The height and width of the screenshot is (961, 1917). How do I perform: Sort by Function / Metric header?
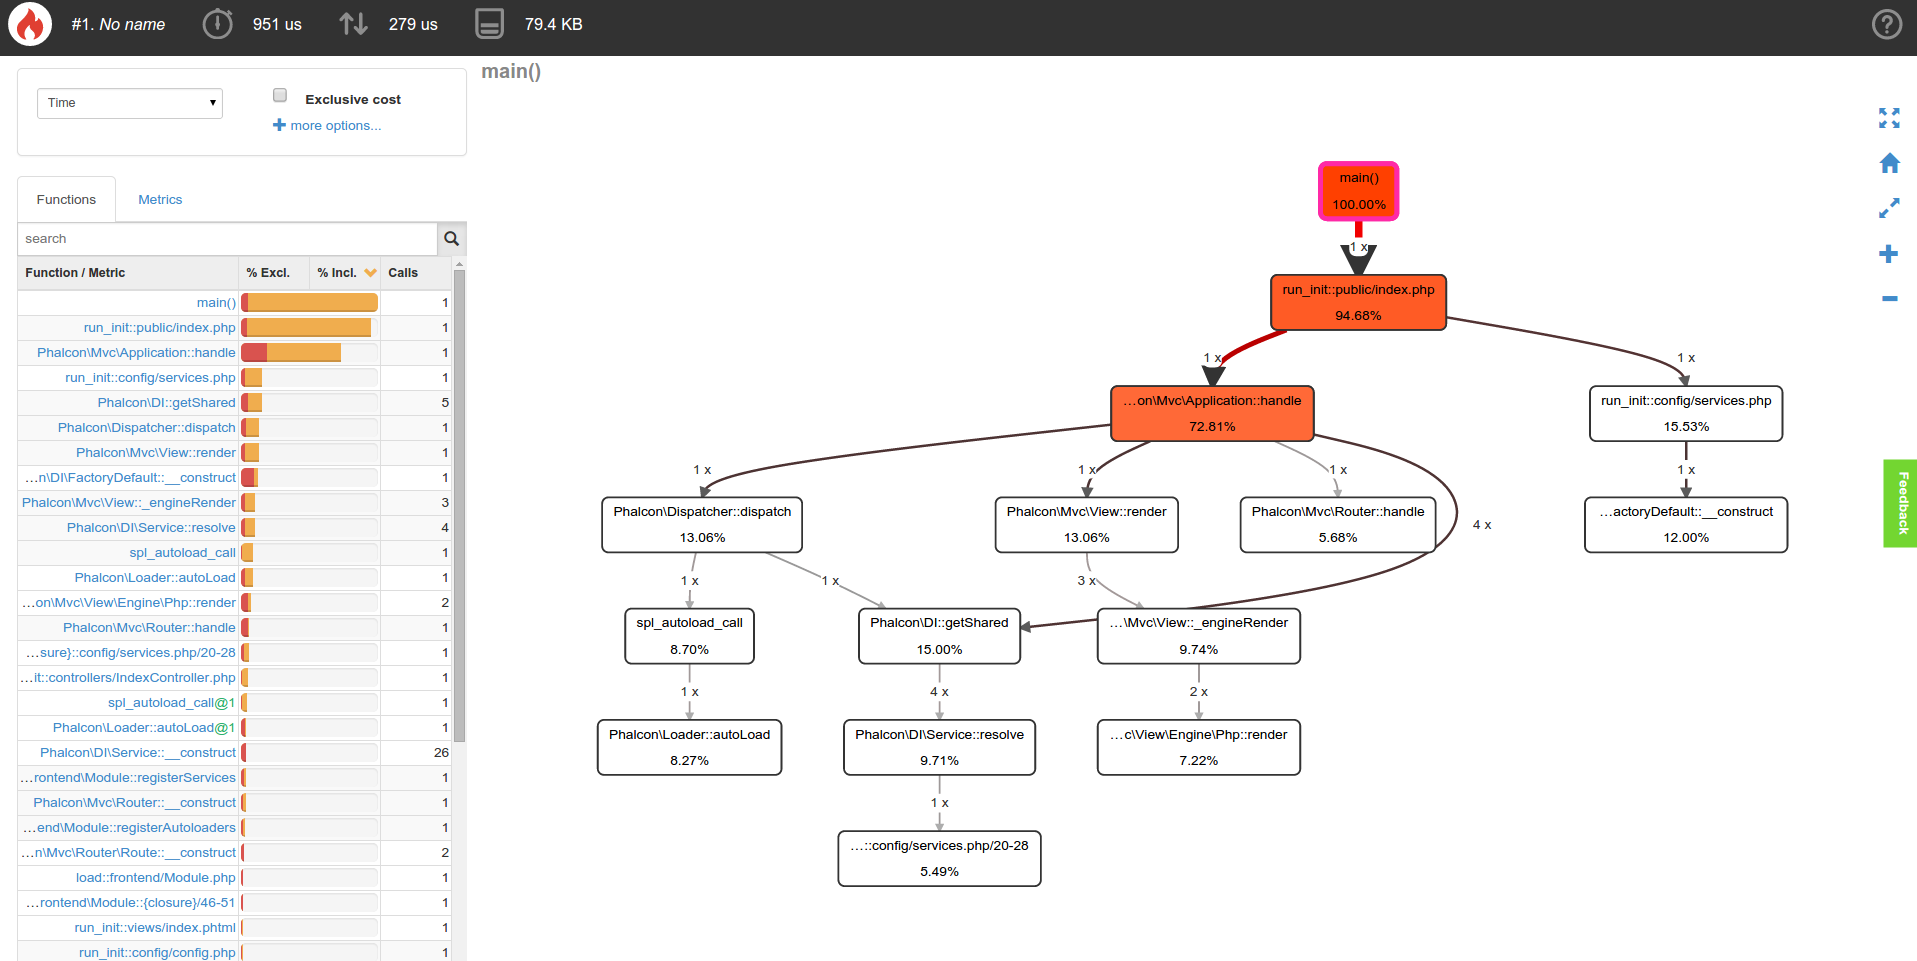(x=75, y=273)
